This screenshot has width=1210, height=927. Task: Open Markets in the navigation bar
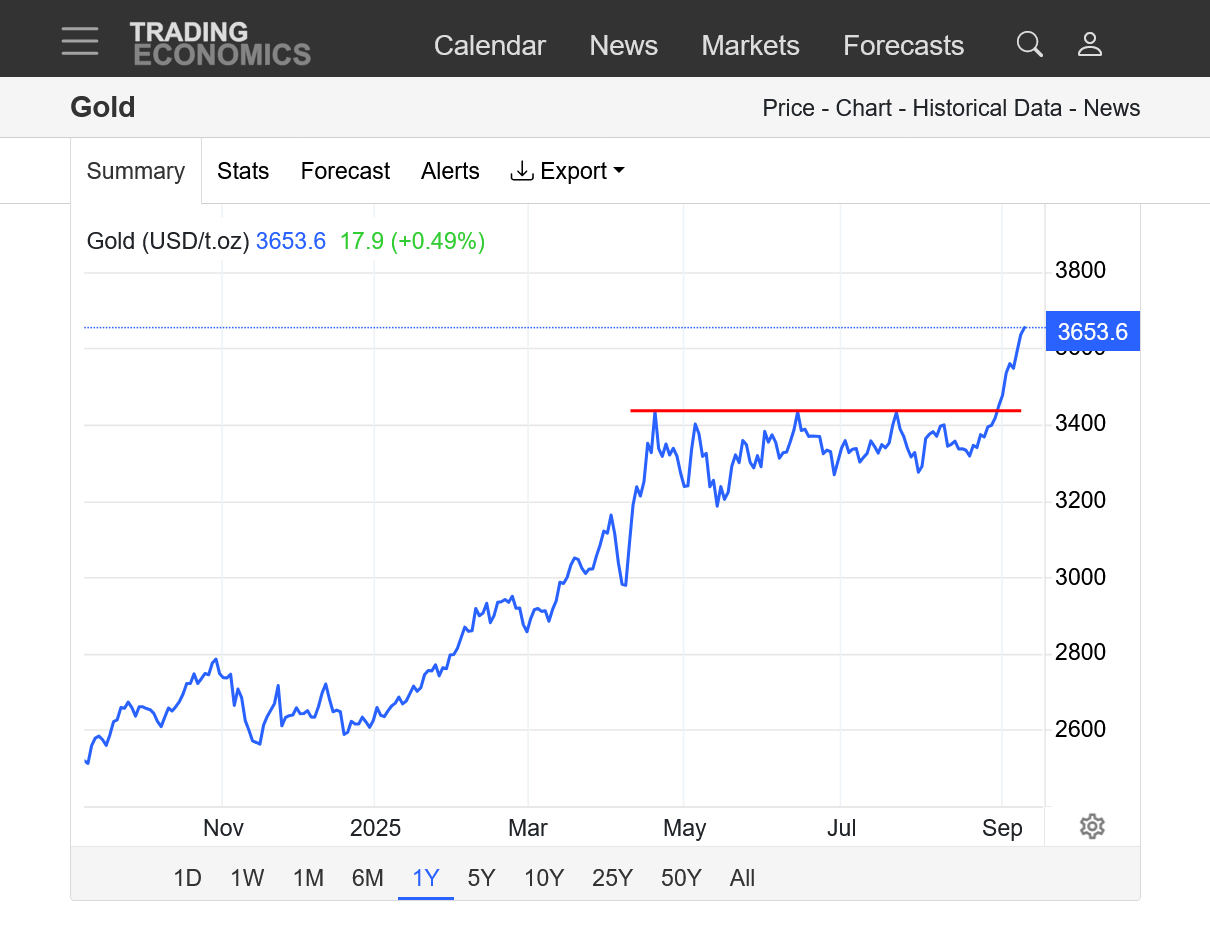[x=750, y=45]
